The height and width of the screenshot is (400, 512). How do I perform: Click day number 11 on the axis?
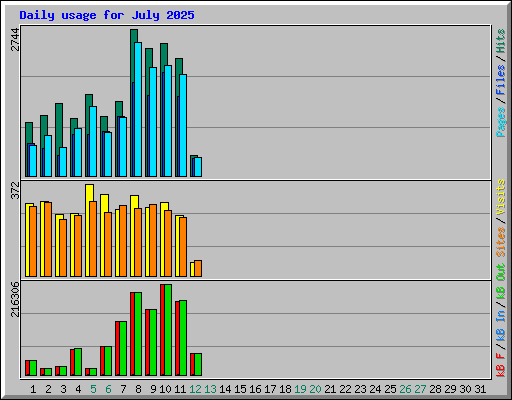180,389
